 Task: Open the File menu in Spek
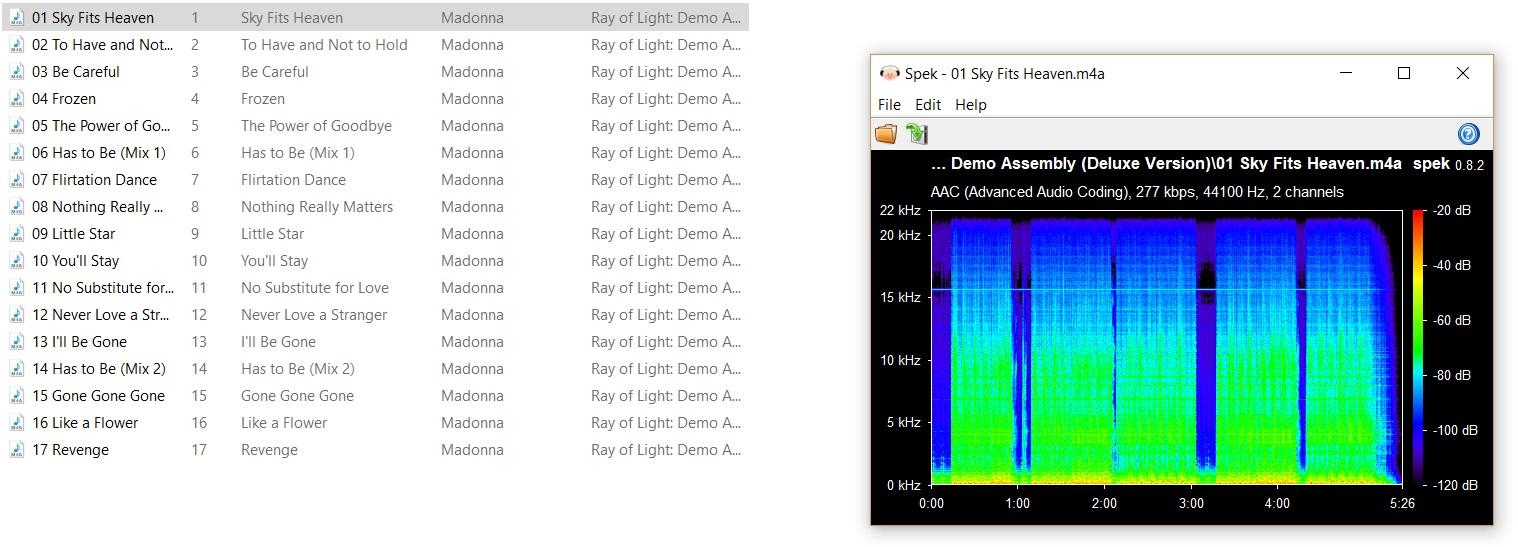click(x=889, y=104)
